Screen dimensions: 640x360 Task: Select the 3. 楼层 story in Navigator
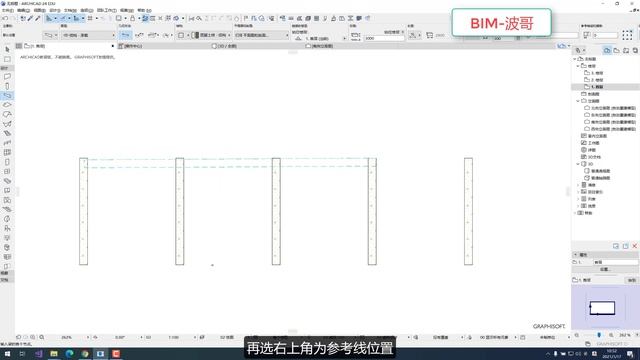pos(594,73)
